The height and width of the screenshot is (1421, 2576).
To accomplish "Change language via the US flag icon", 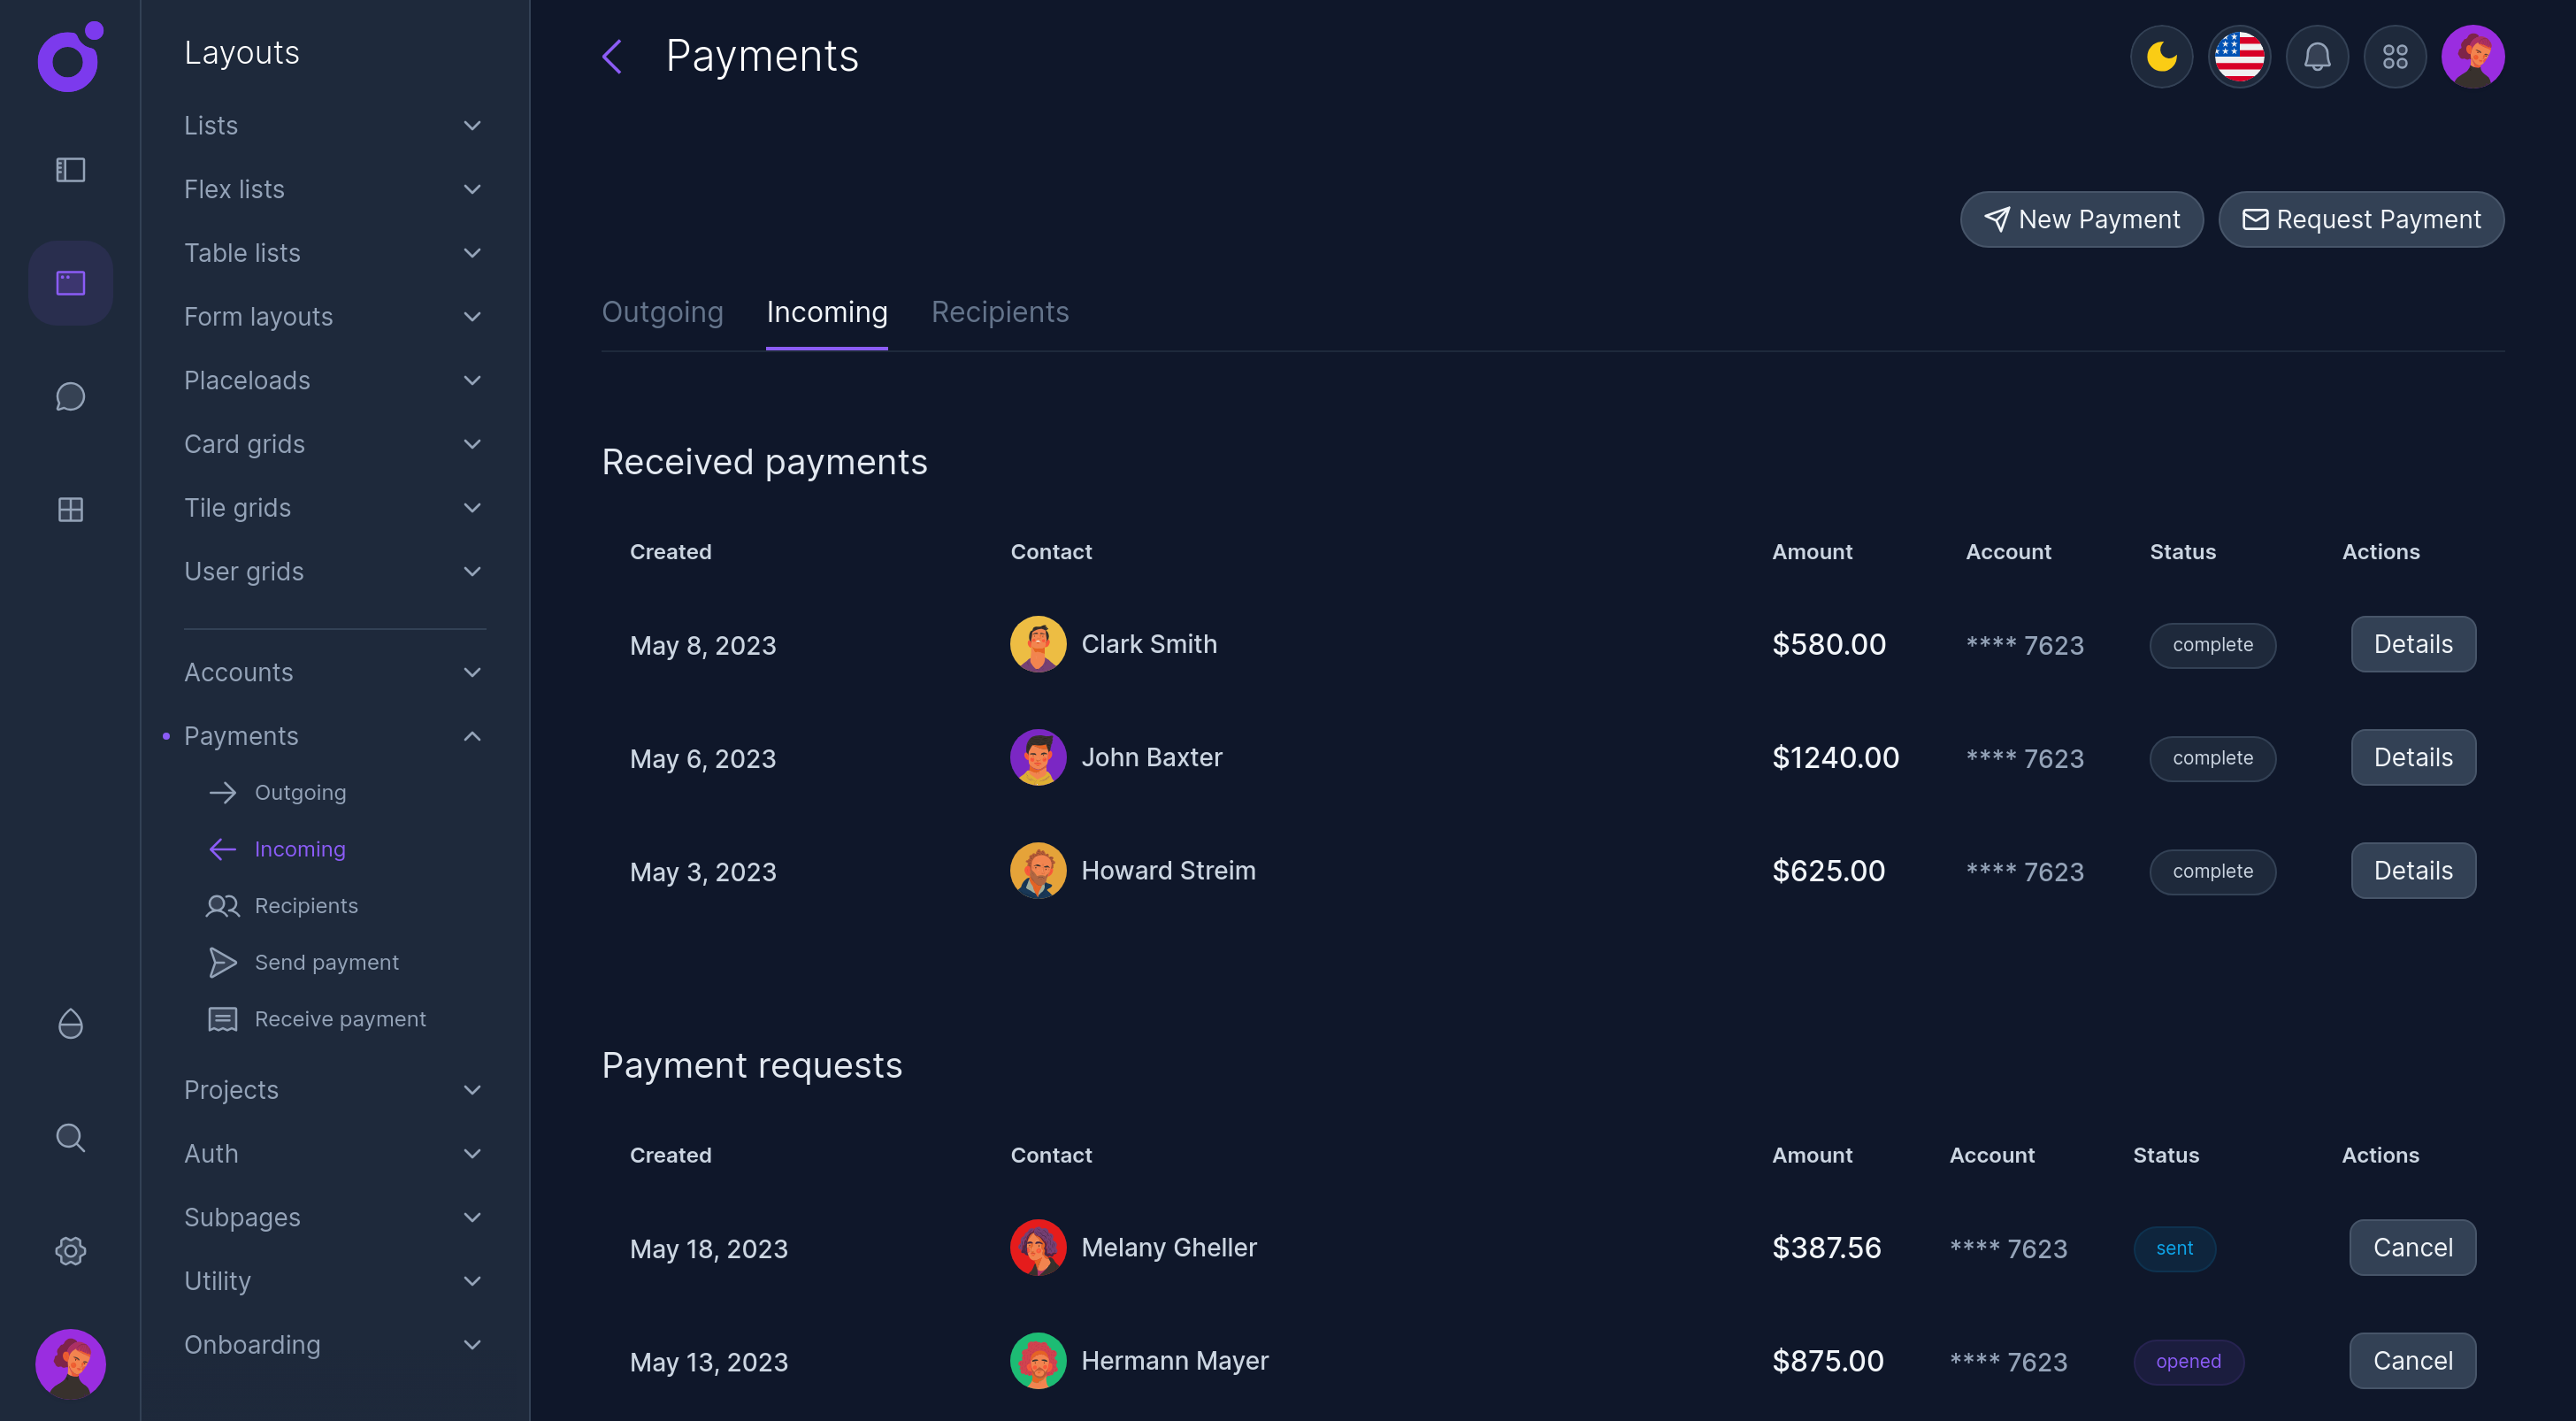I will coord(2239,57).
